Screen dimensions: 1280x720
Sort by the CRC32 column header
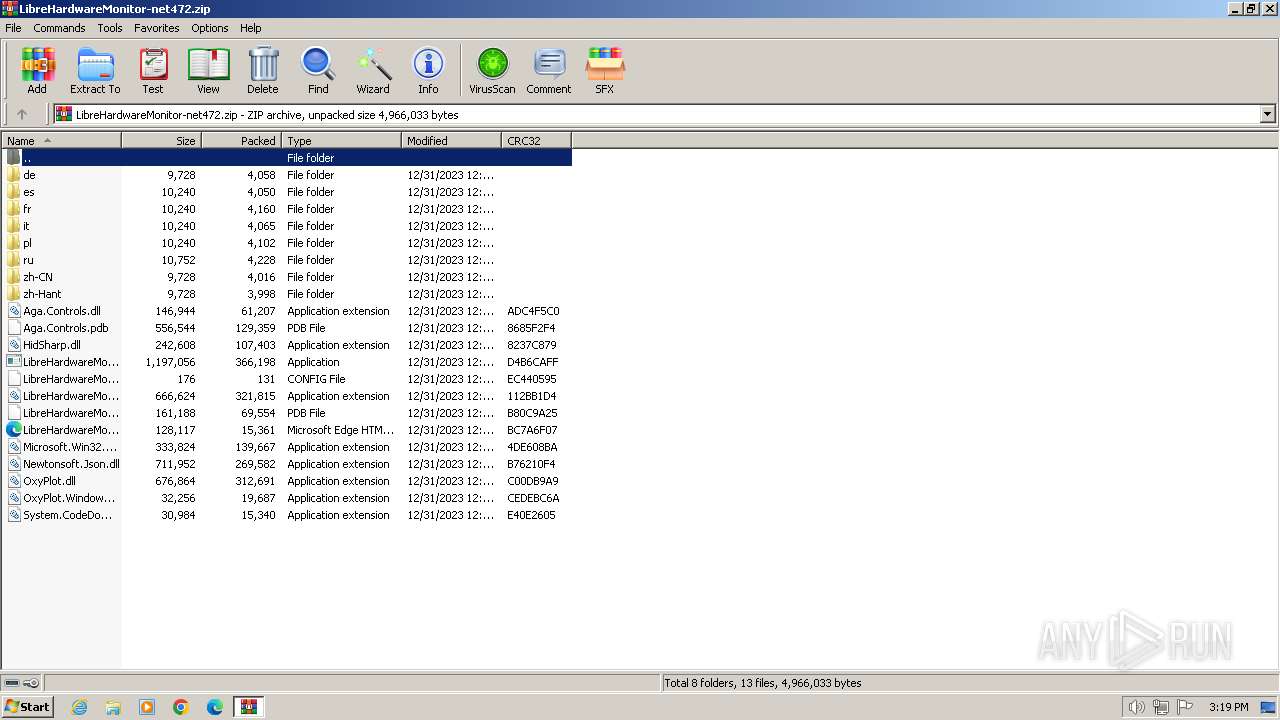[537, 141]
